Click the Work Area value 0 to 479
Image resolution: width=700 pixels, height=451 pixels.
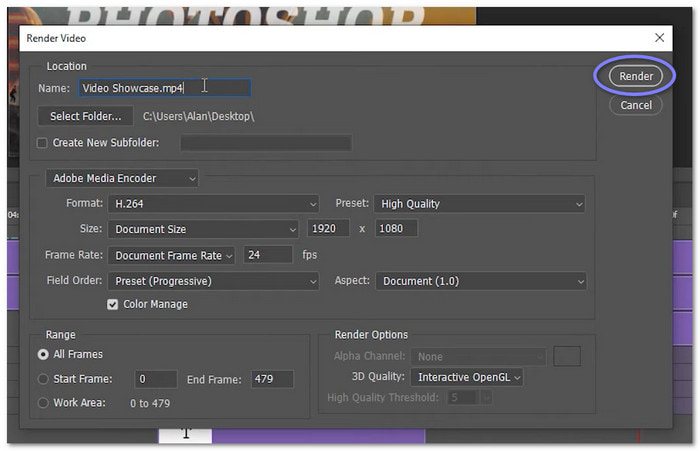[150, 404]
